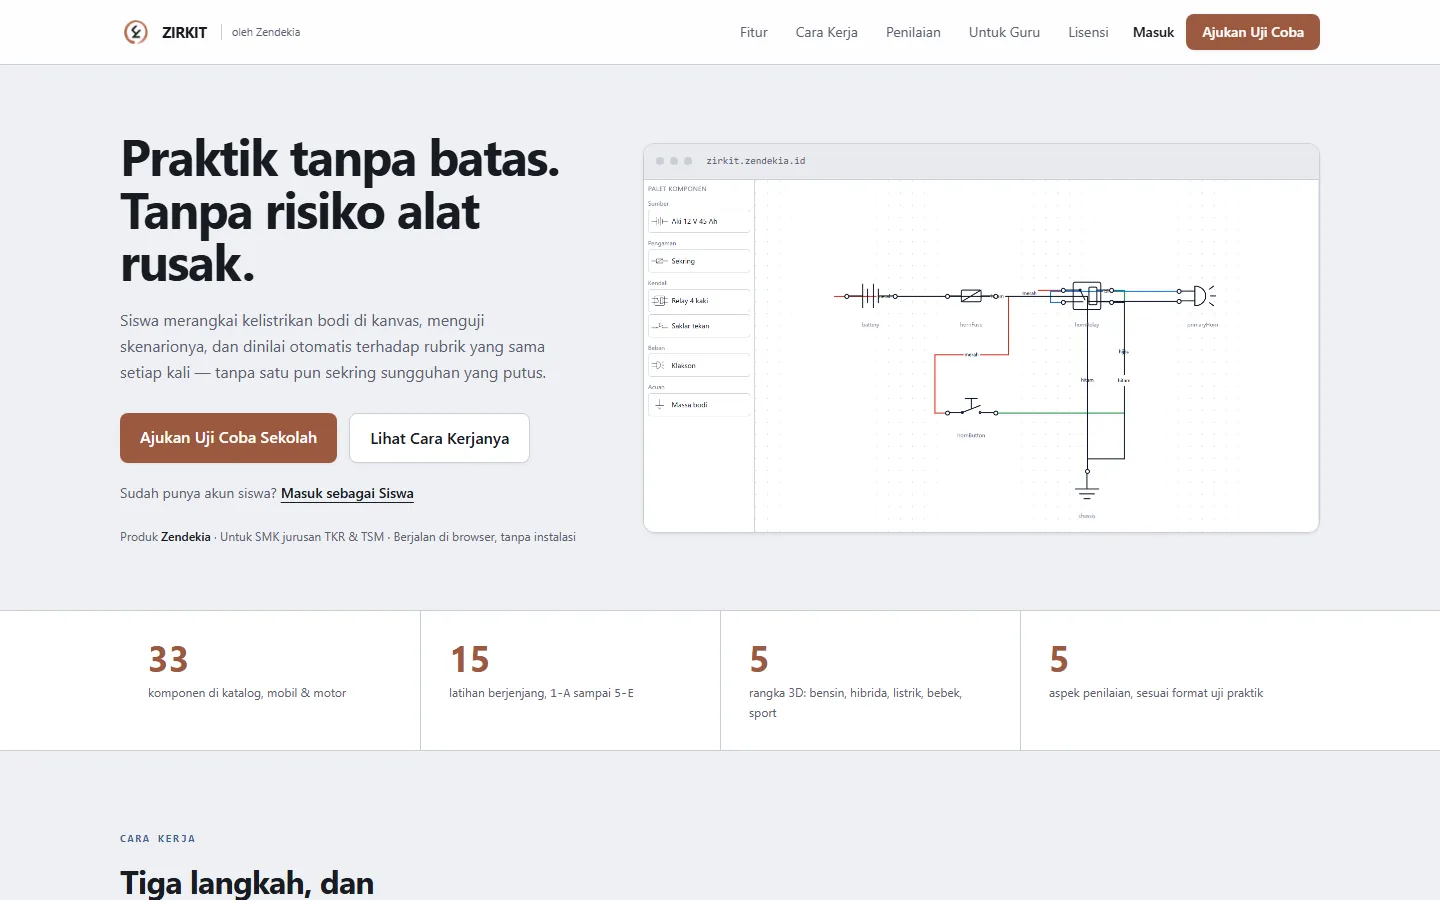Pick the Relay 4 kaki palette component
This screenshot has height=900, width=1440.
tap(699, 300)
